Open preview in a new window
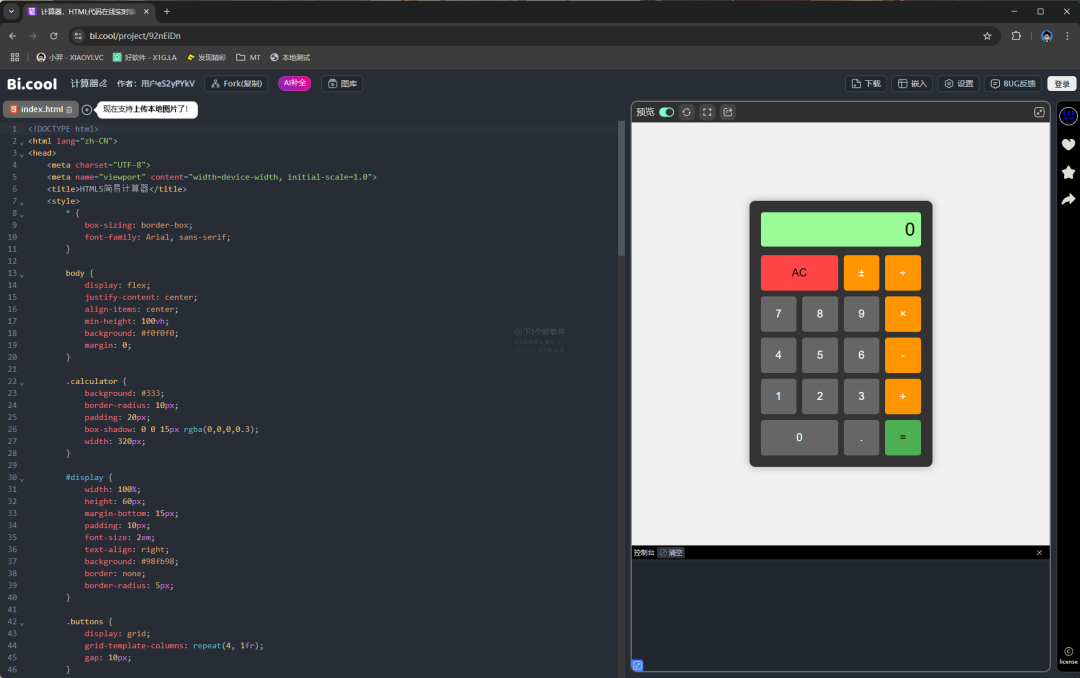1080x678 pixels. [728, 112]
